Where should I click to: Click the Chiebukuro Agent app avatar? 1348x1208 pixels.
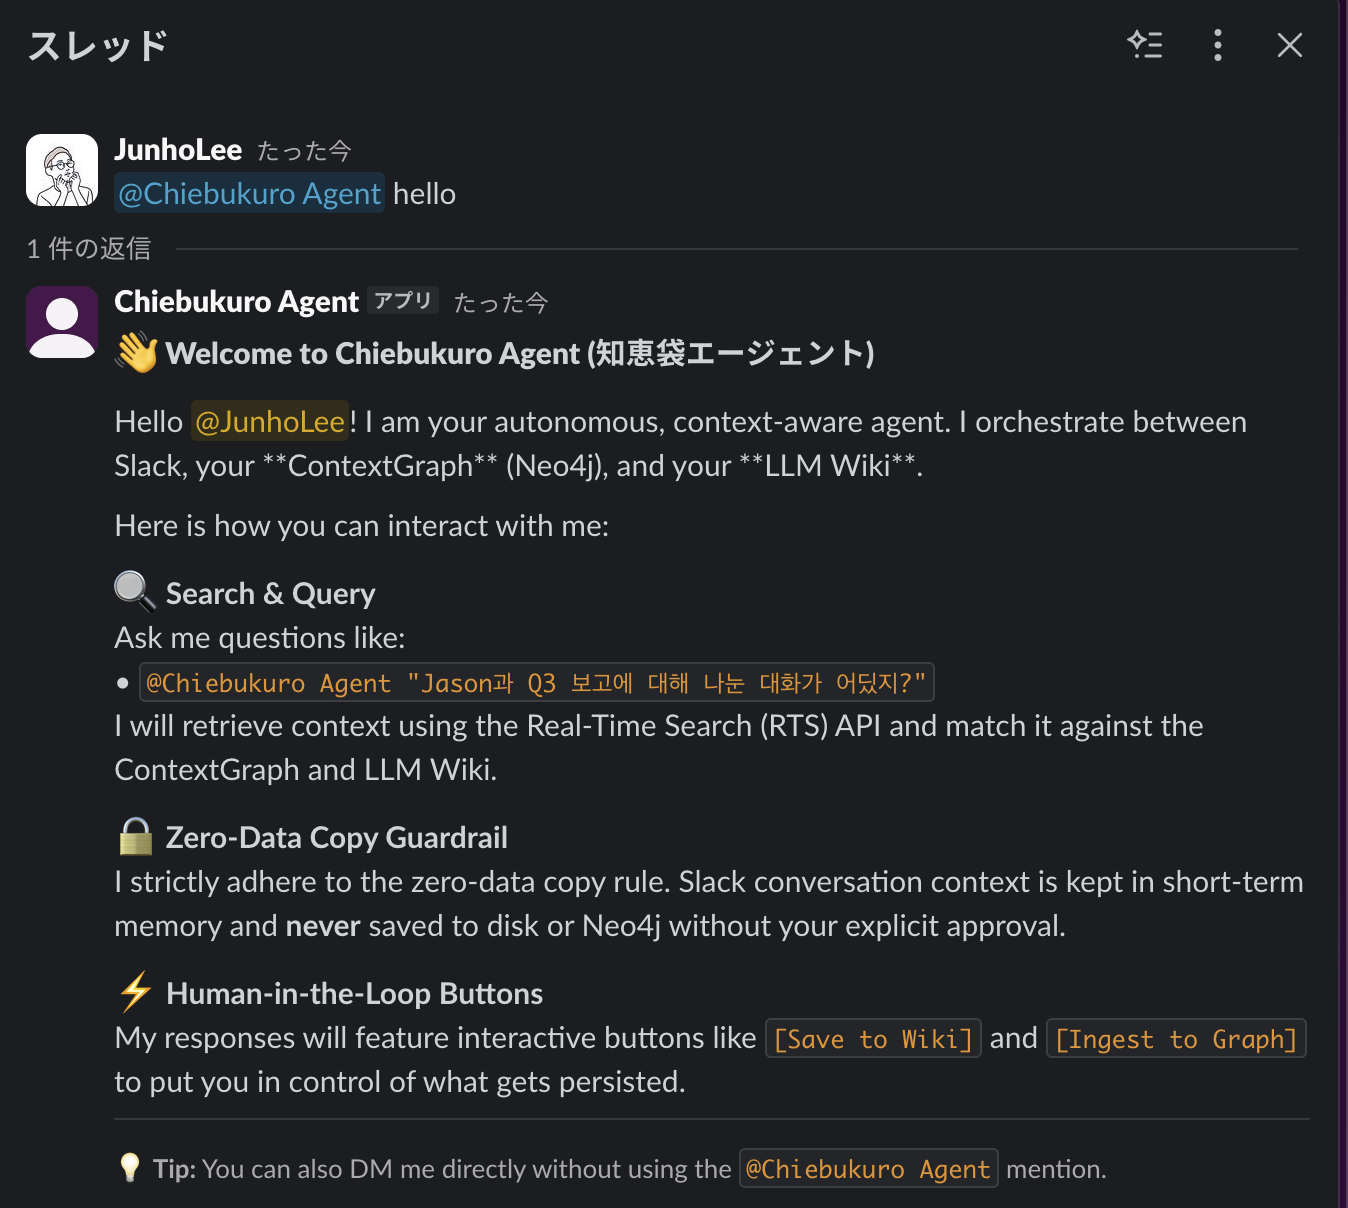[62, 322]
